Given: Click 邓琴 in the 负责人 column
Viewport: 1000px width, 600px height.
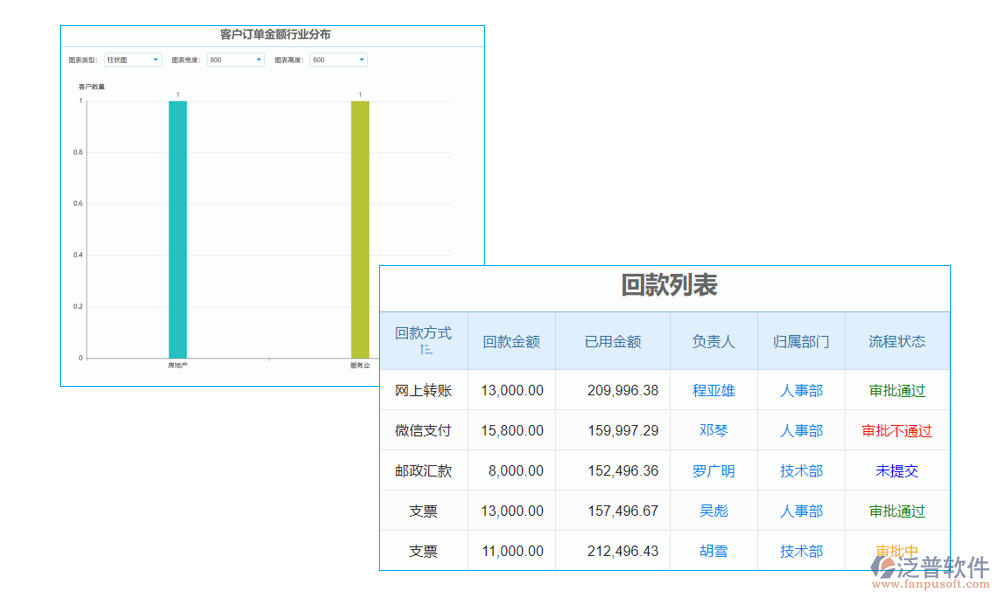Looking at the screenshot, I should pos(711,430).
